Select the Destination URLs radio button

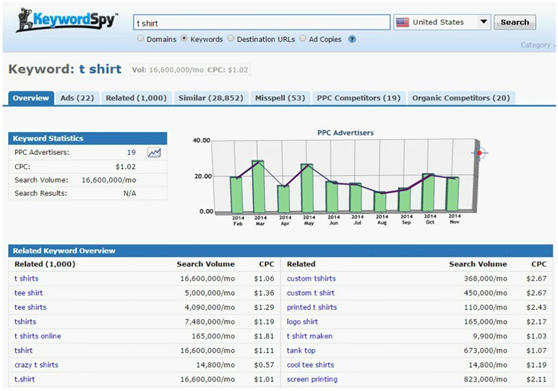(231, 38)
